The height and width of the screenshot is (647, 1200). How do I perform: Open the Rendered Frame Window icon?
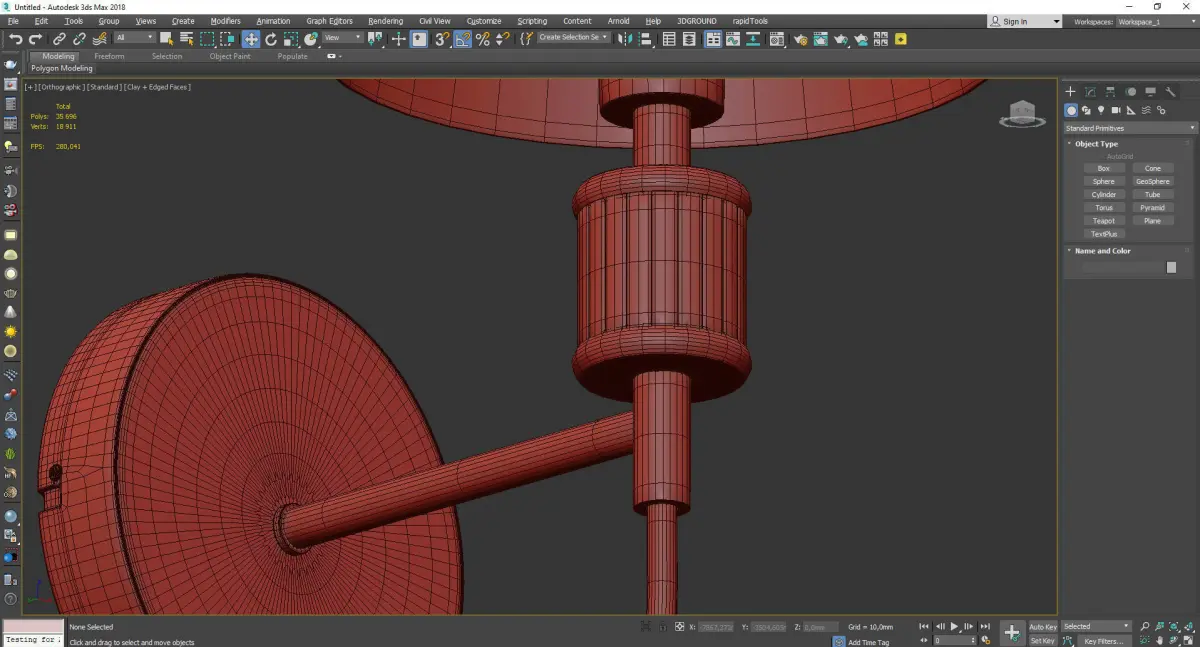pyautogui.click(x=820, y=39)
